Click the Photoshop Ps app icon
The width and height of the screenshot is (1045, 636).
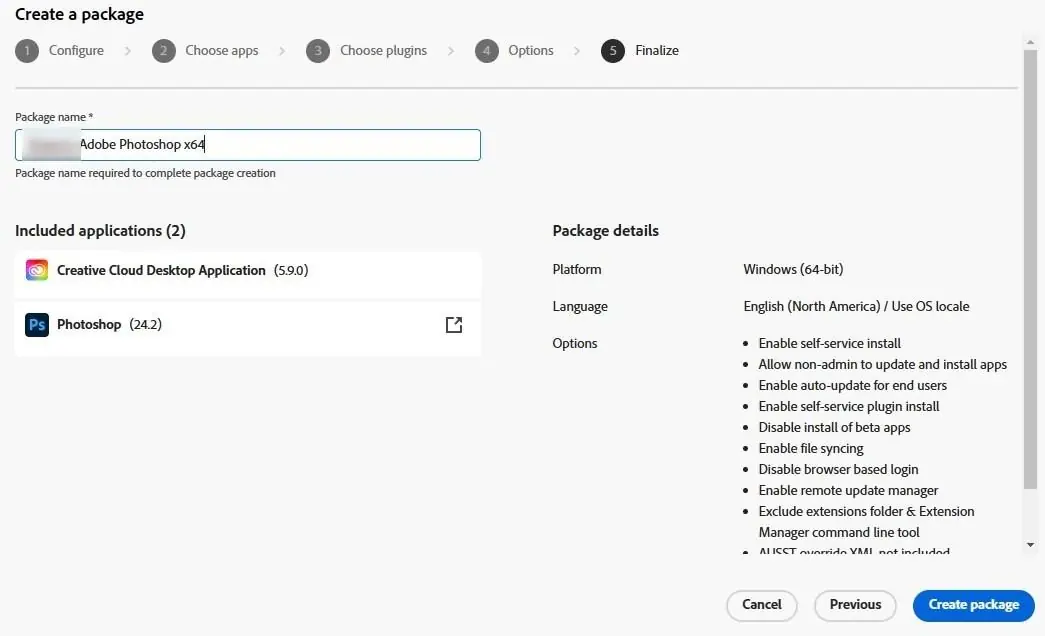click(x=37, y=325)
